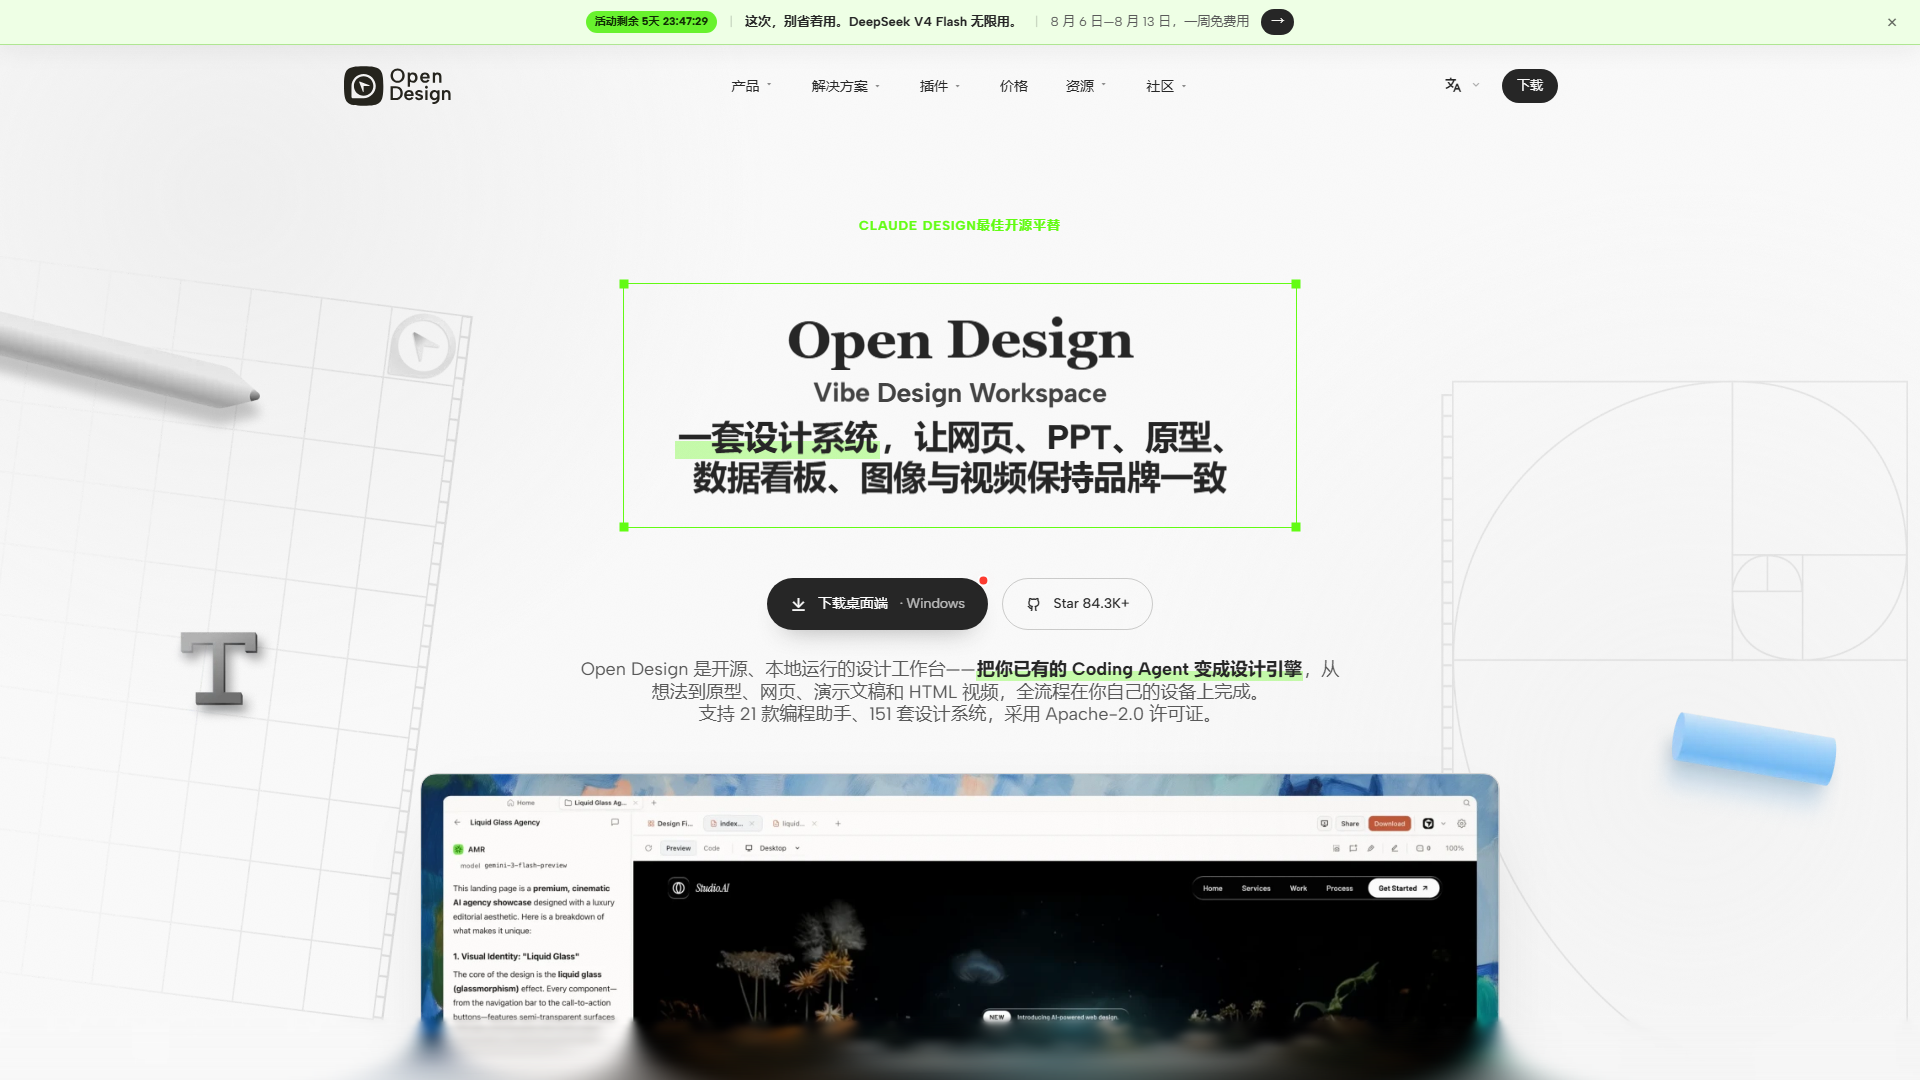Switch to Code mode toggle
1920x1080 pixels.
711,848
